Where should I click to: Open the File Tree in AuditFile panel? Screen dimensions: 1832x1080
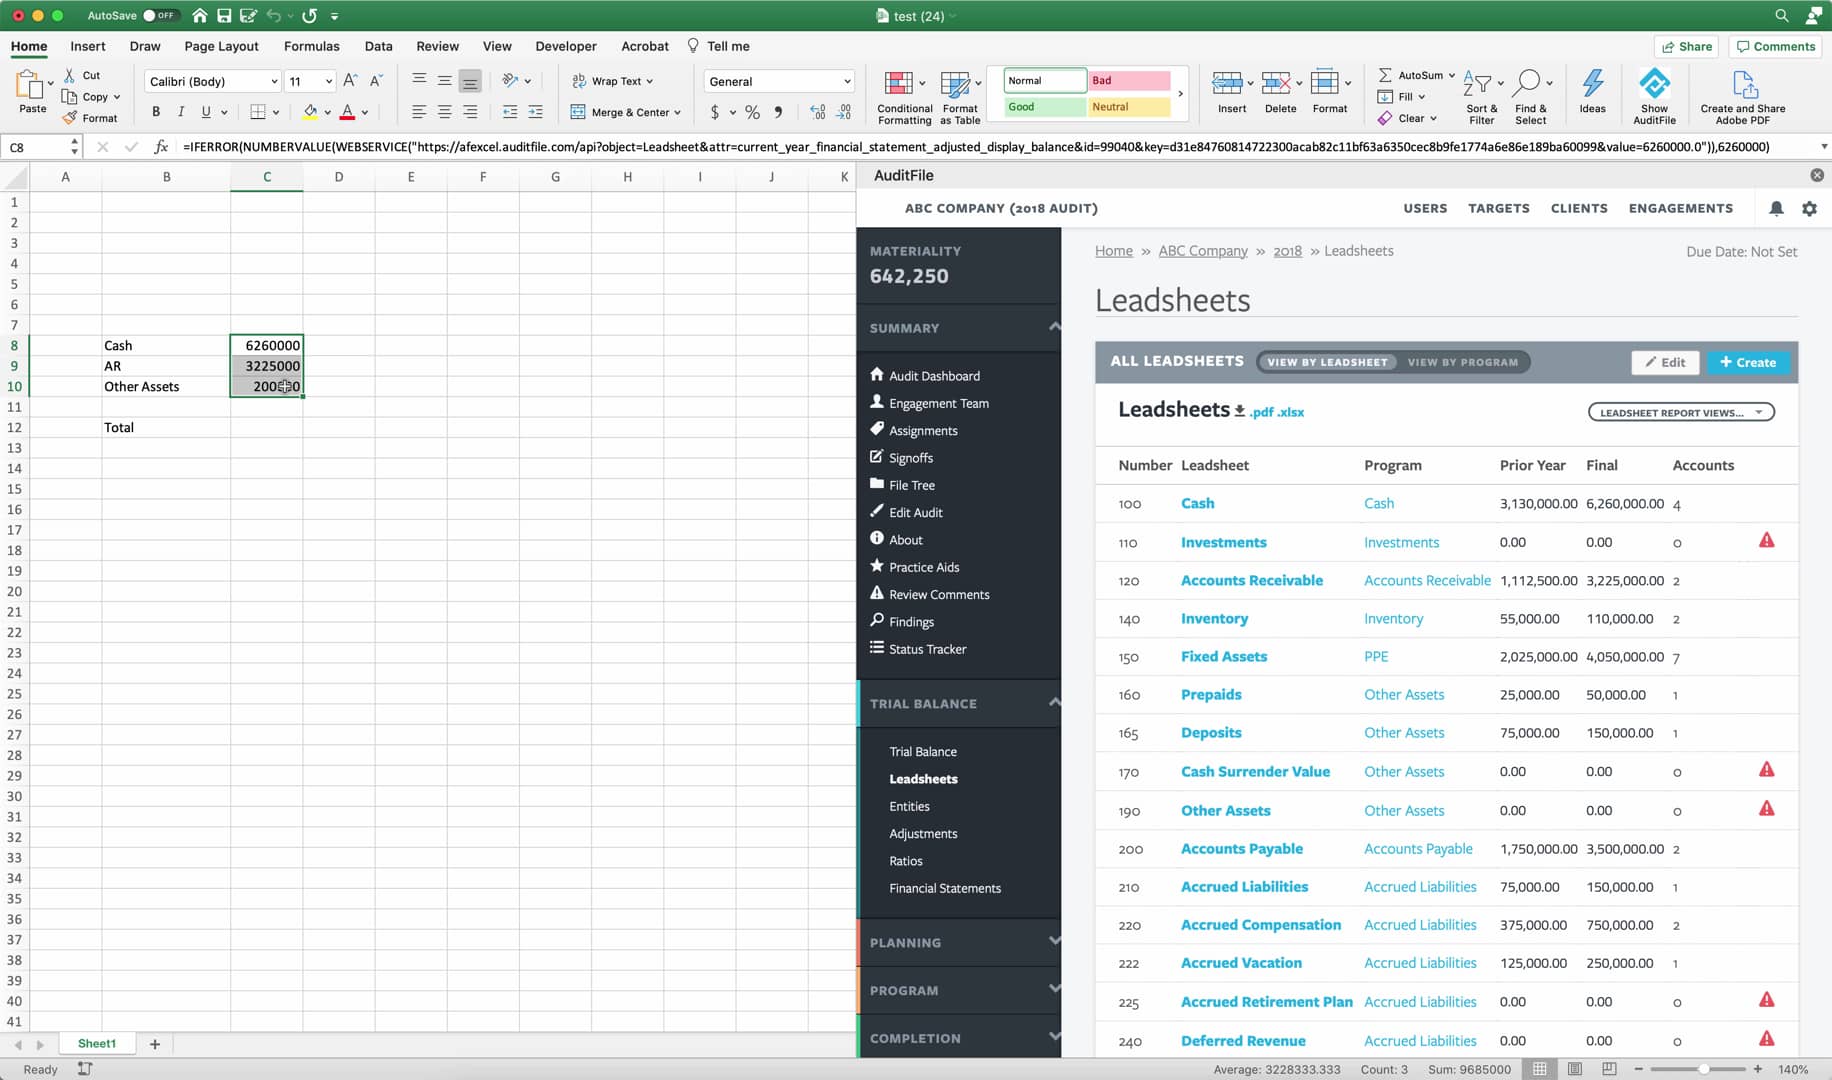(876, 484)
